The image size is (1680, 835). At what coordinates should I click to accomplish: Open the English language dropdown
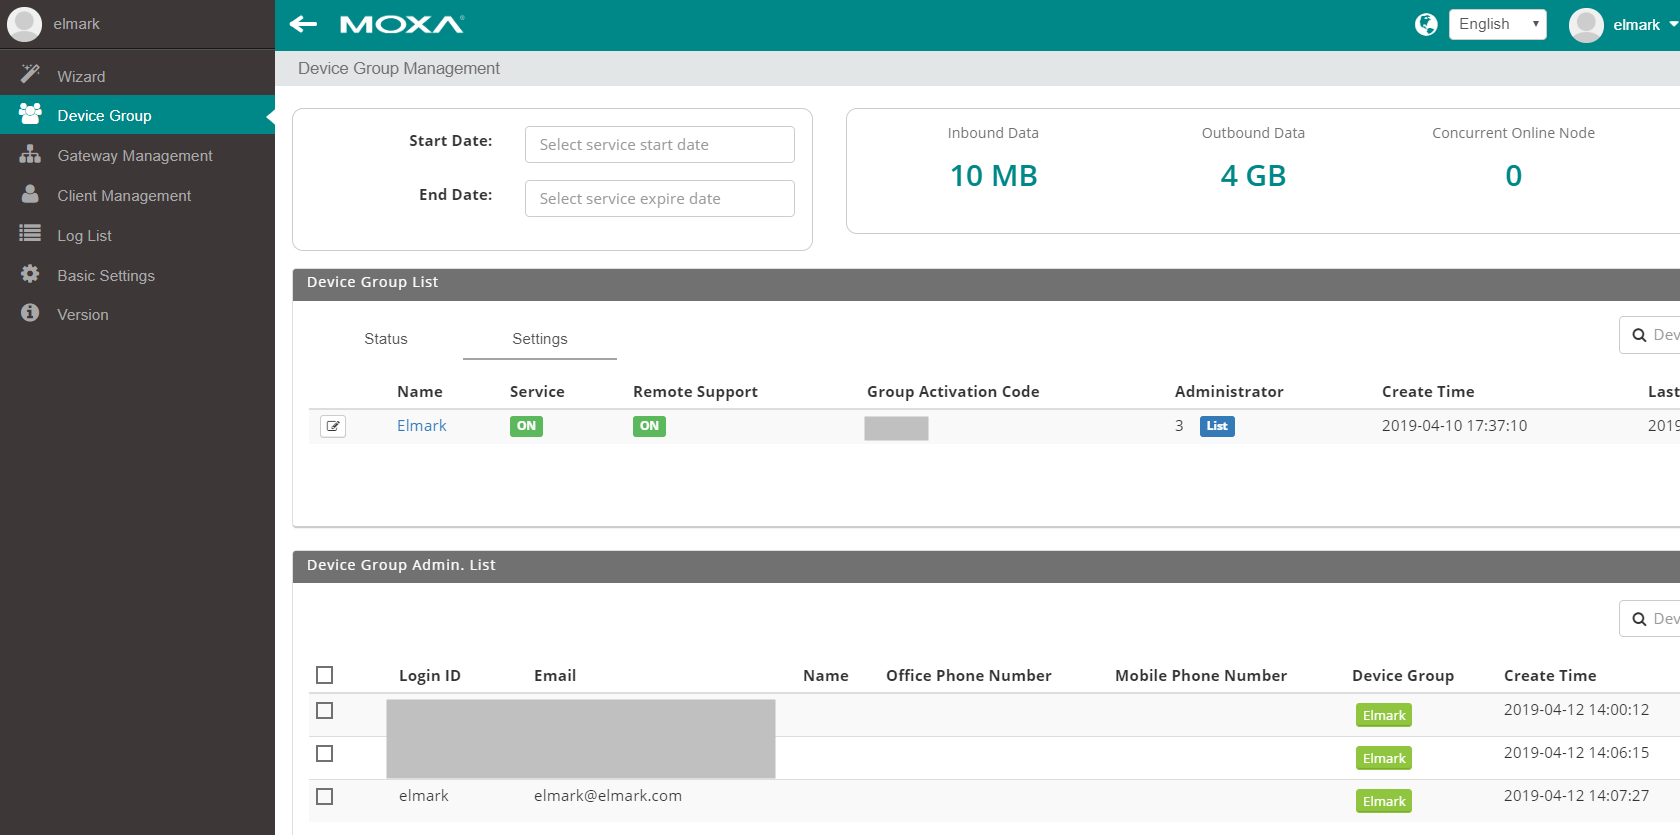point(1497,24)
